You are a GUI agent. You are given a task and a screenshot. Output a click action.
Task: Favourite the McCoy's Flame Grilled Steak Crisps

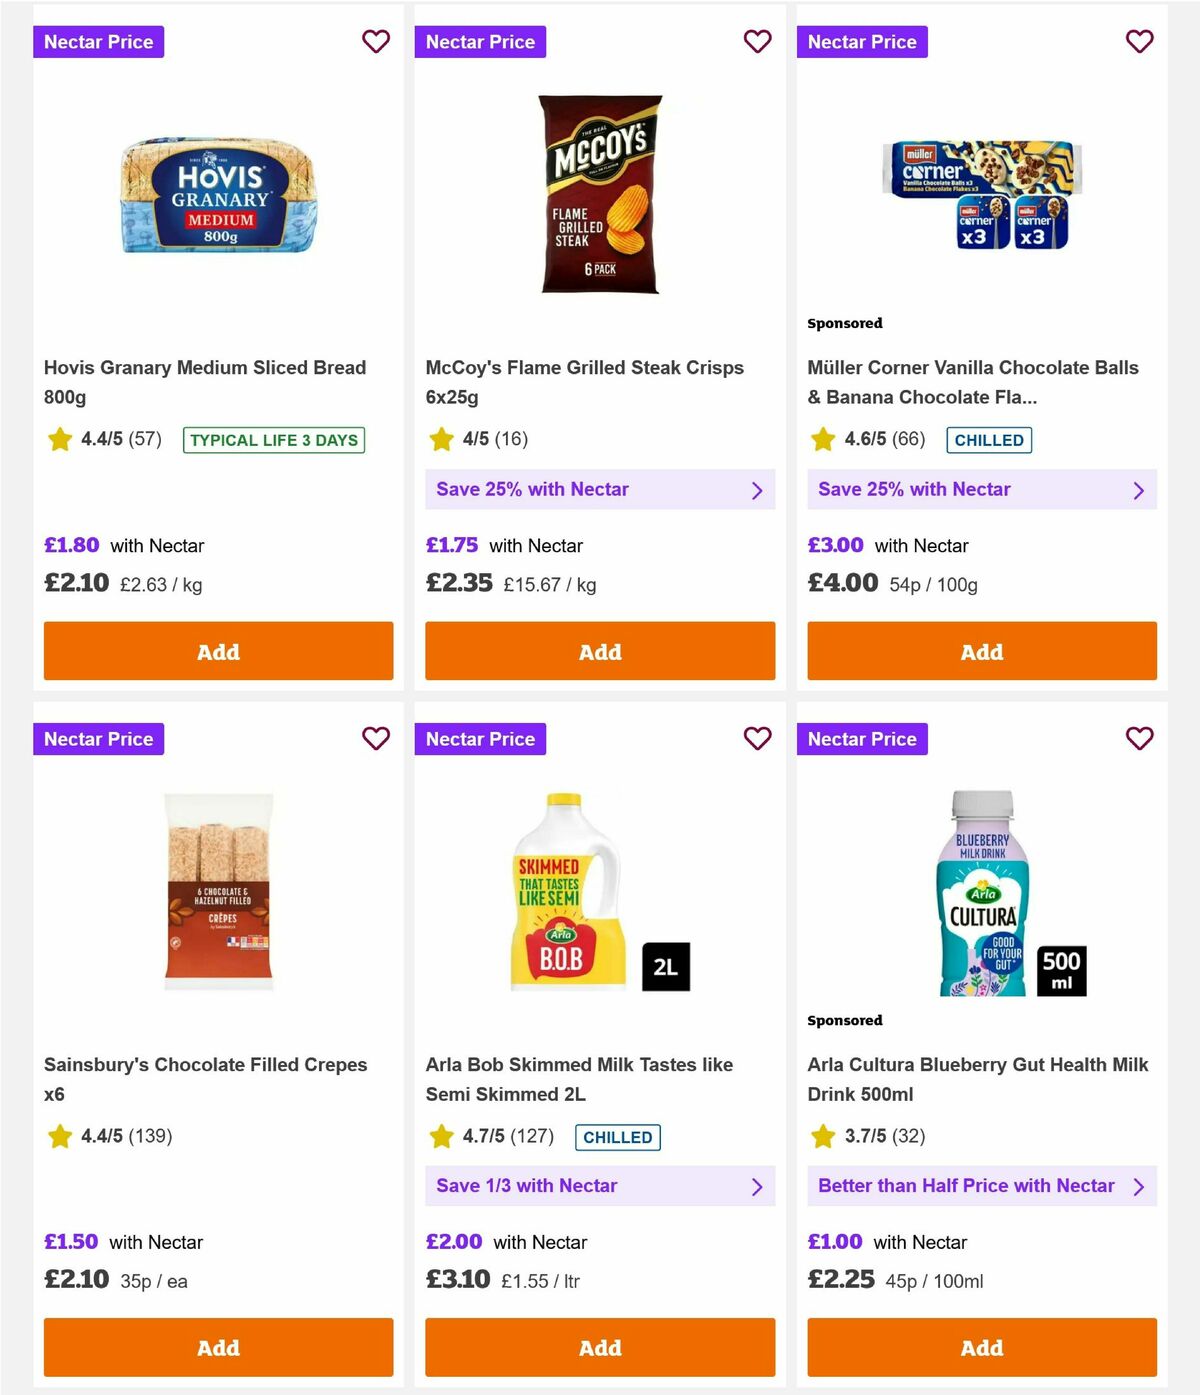pyautogui.click(x=757, y=41)
